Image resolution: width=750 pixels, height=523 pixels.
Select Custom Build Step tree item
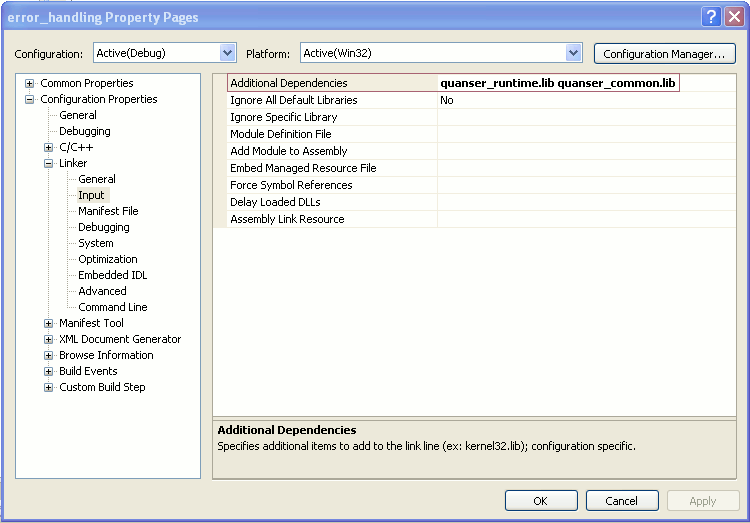[102, 388]
